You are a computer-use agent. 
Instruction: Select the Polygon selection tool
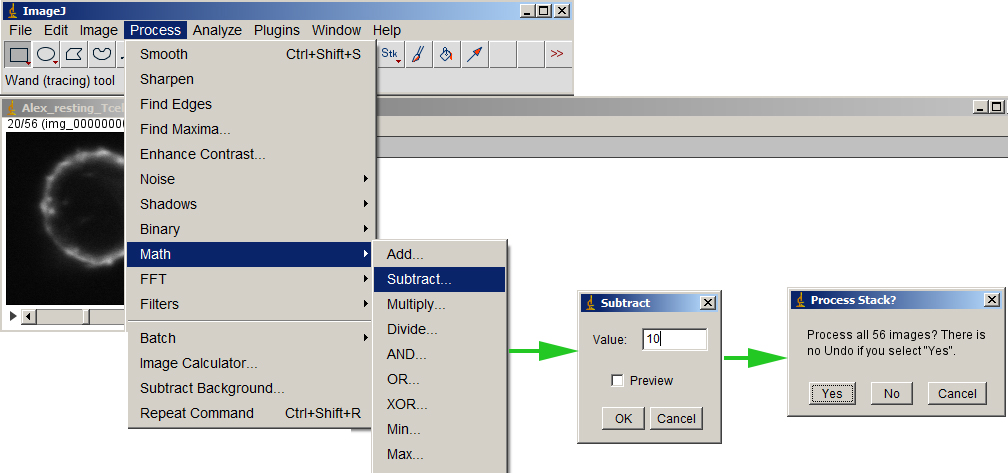(x=75, y=54)
